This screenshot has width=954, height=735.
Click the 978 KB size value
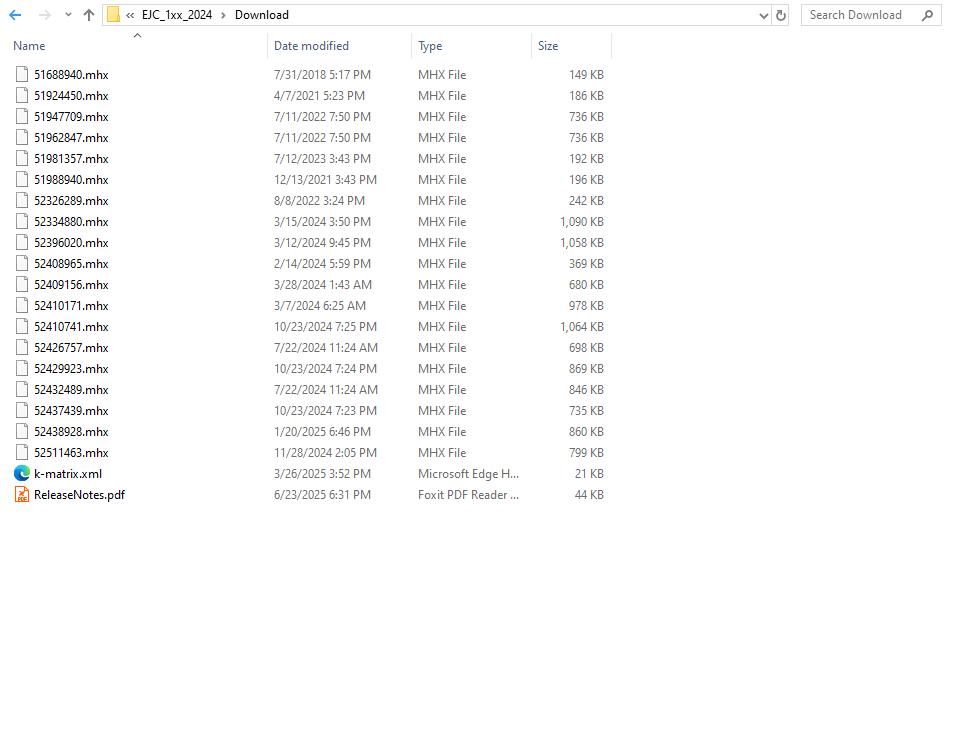587,305
